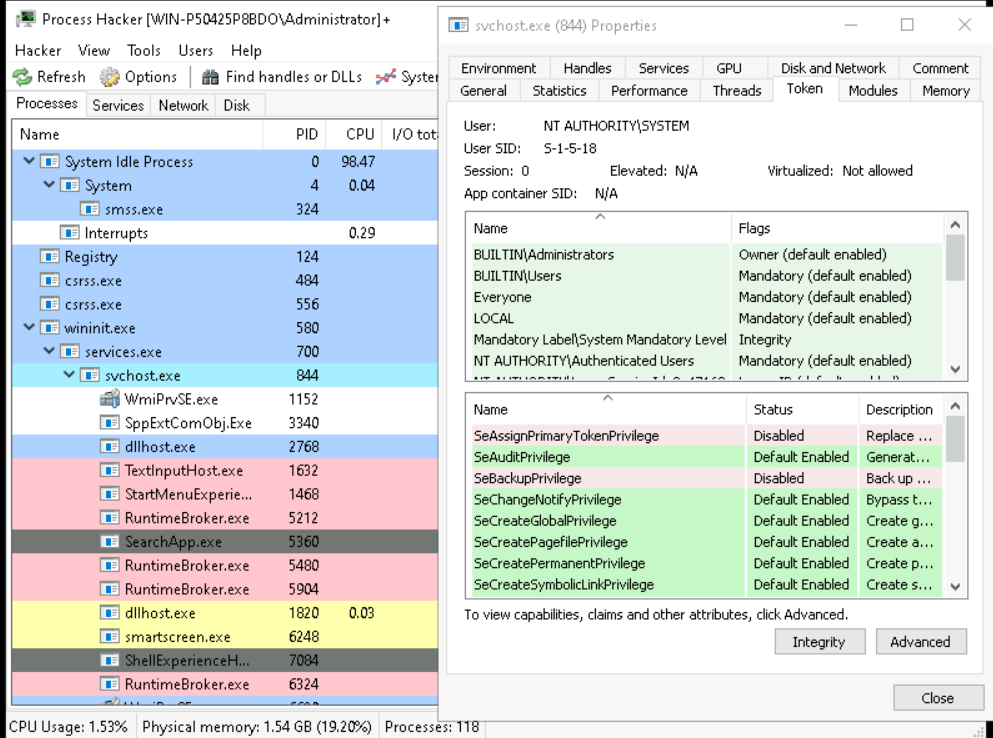Click the Properties window title icon
Viewport: 993px width, 738px height.
[x=458, y=25]
